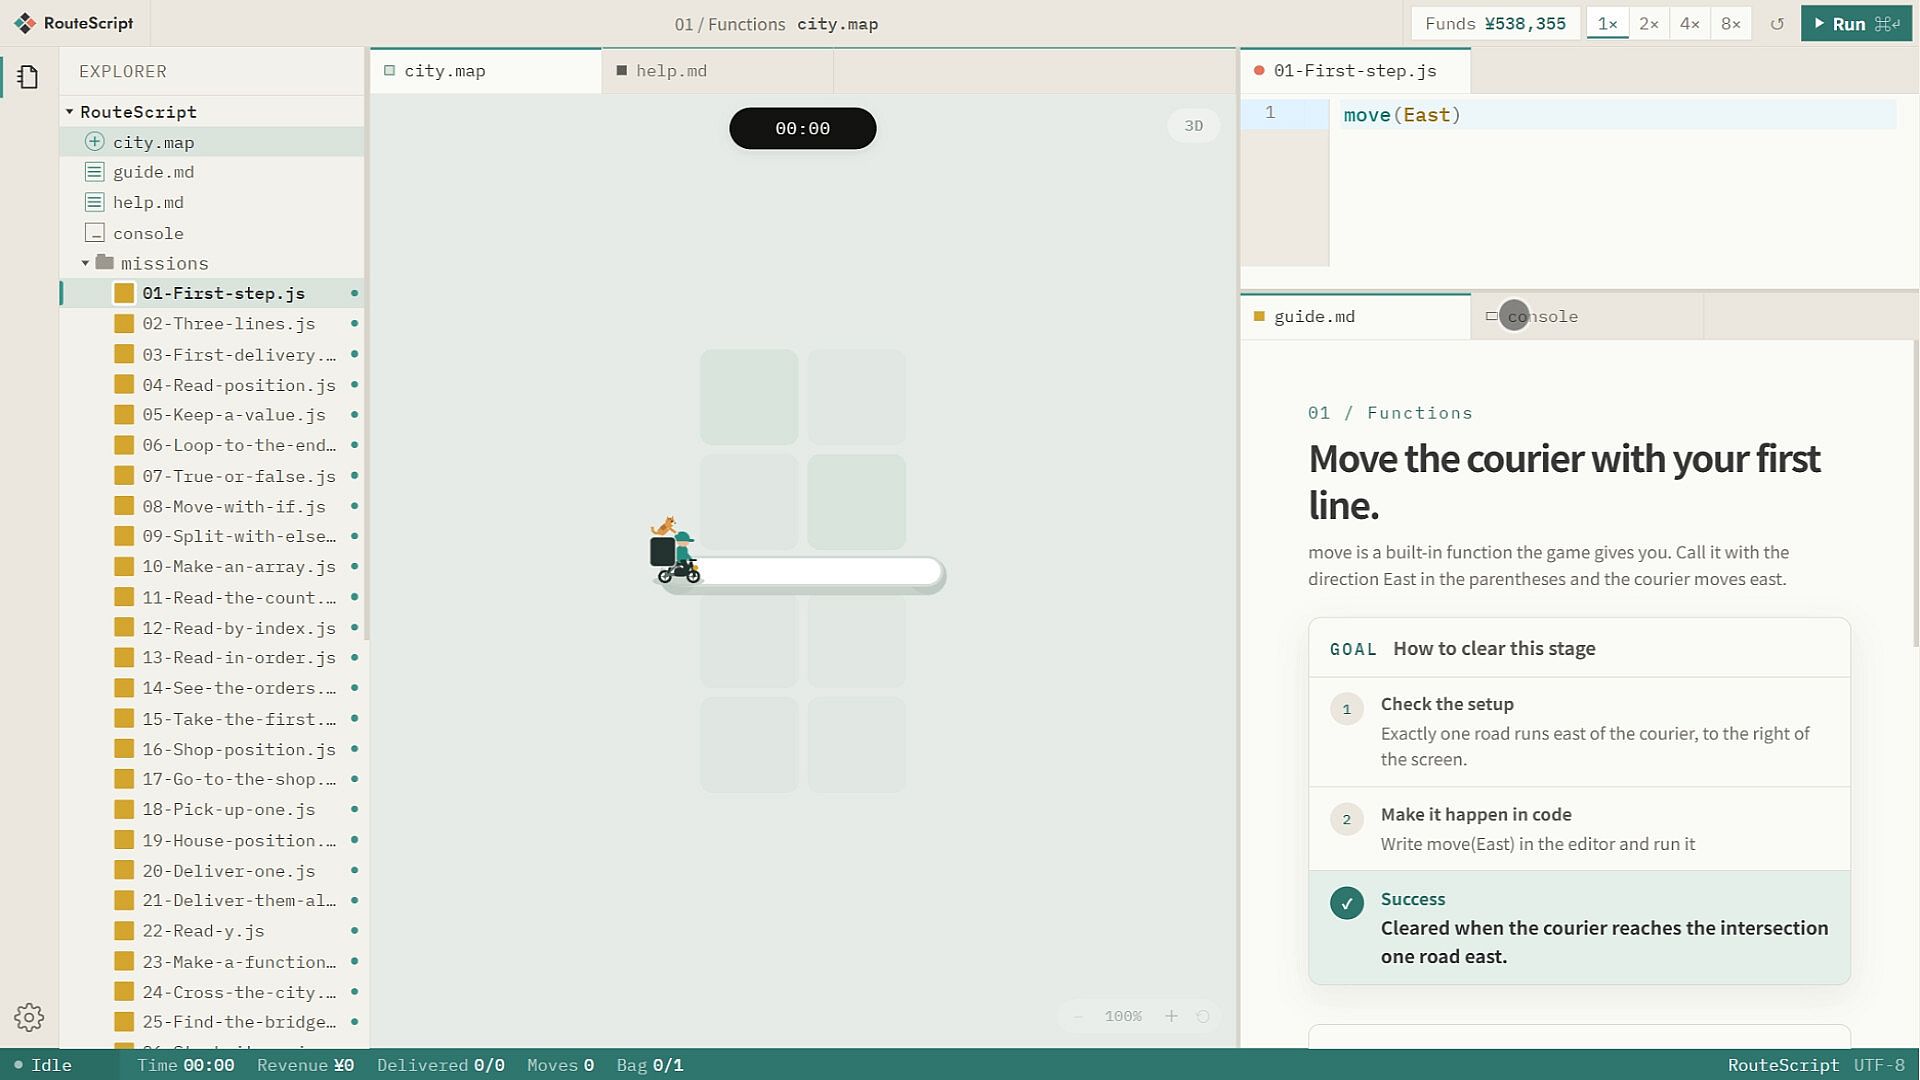Click goal step 2 Make it happen in code
This screenshot has height=1080, width=1920.
(x=1579, y=828)
